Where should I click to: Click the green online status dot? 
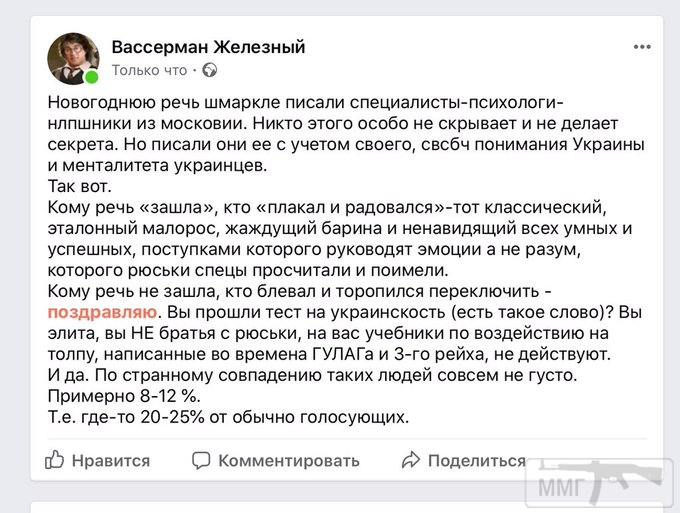(92, 77)
